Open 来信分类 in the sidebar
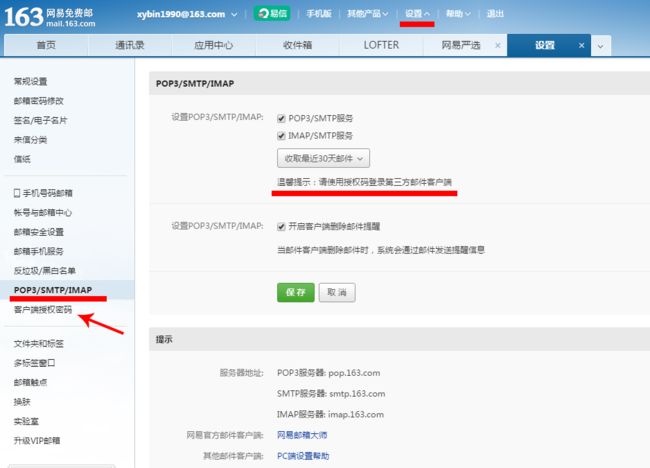 30,140
